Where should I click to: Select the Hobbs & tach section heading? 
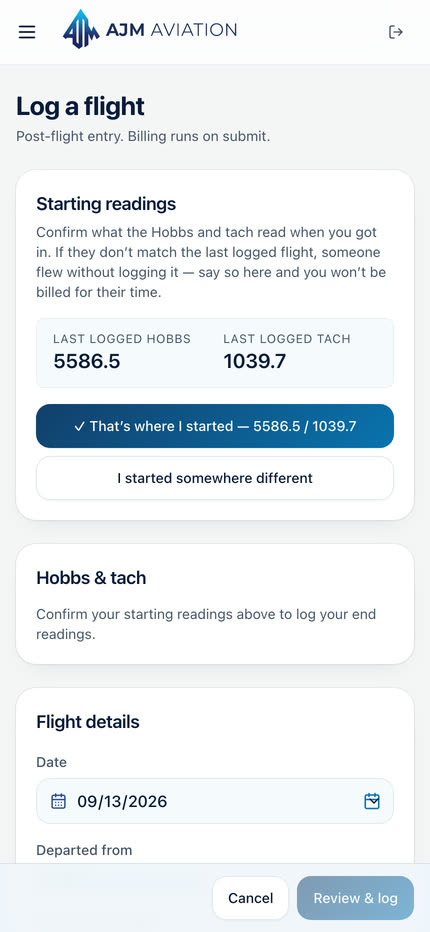(x=91, y=578)
